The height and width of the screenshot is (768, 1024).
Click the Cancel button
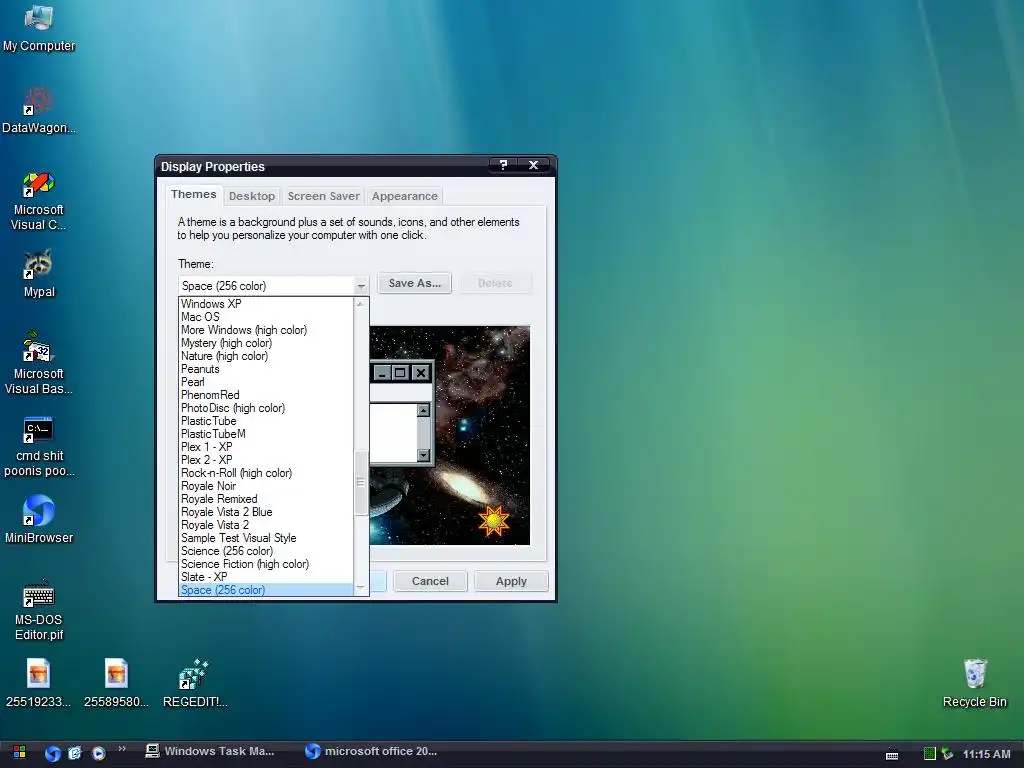pyautogui.click(x=430, y=581)
